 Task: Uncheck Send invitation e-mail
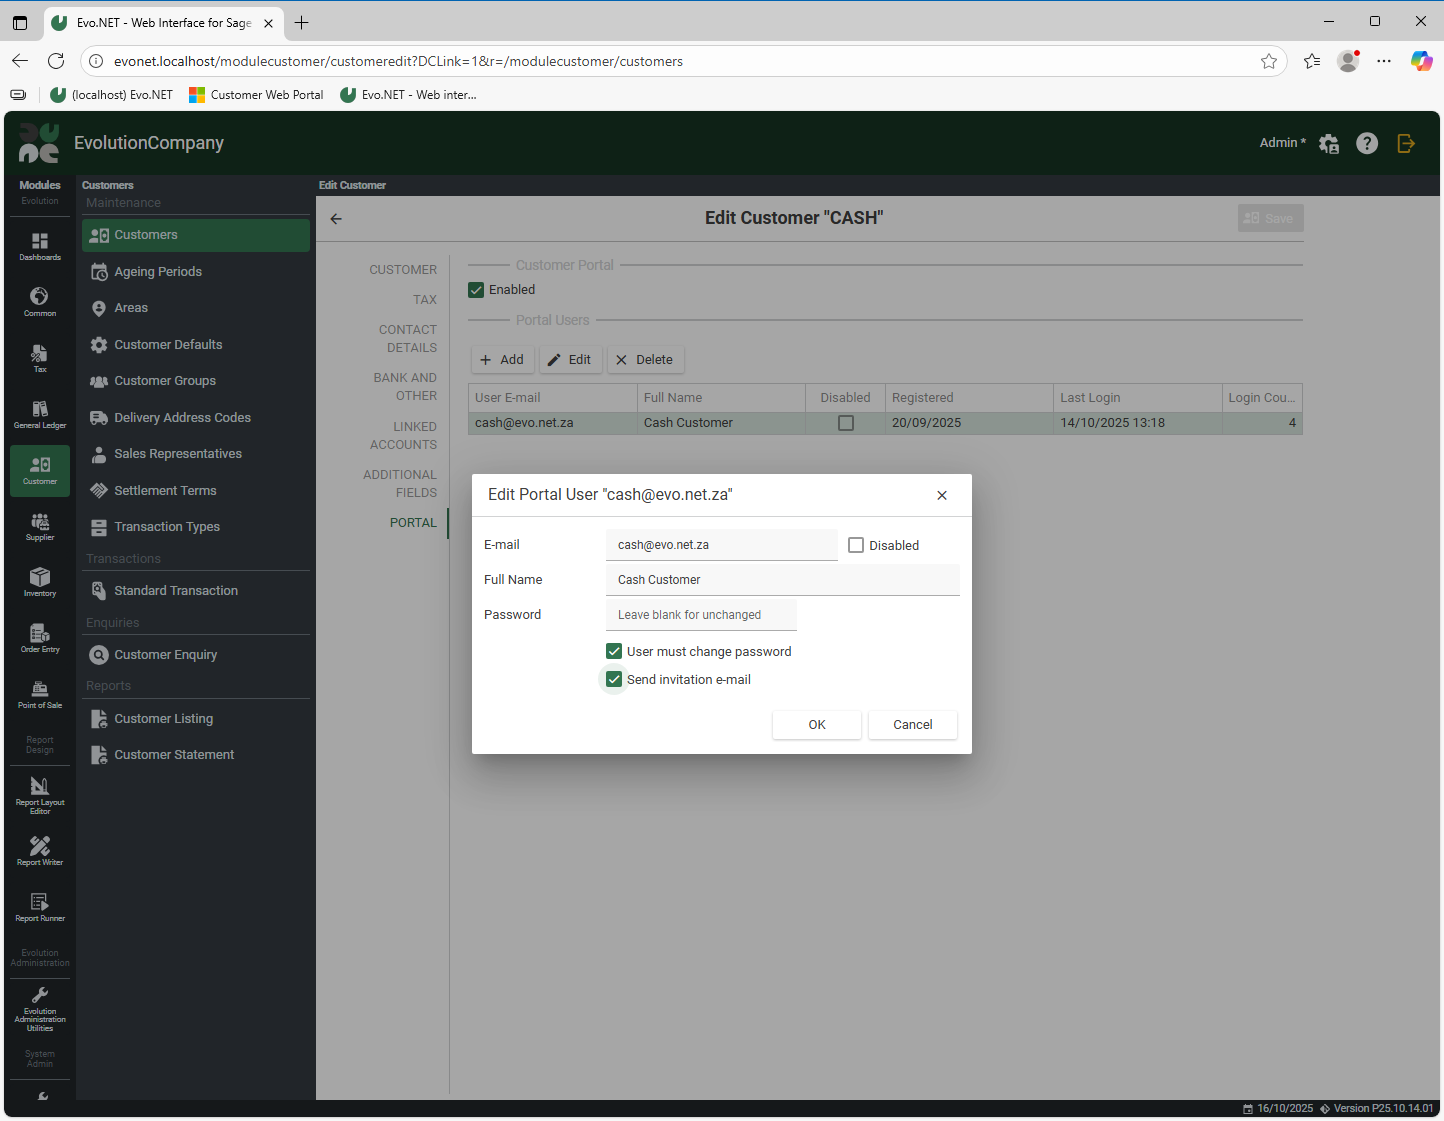[x=614, y=680]
